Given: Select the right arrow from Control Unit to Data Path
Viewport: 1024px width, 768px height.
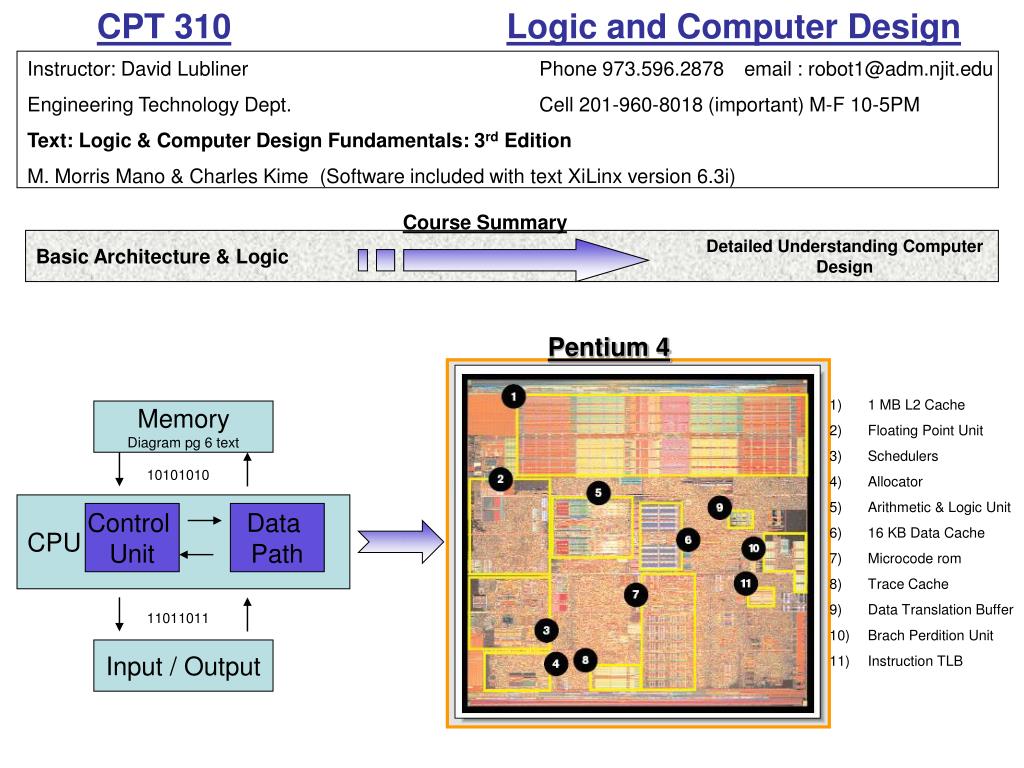Looking at the screenshot, I should (x=204, y=520).
